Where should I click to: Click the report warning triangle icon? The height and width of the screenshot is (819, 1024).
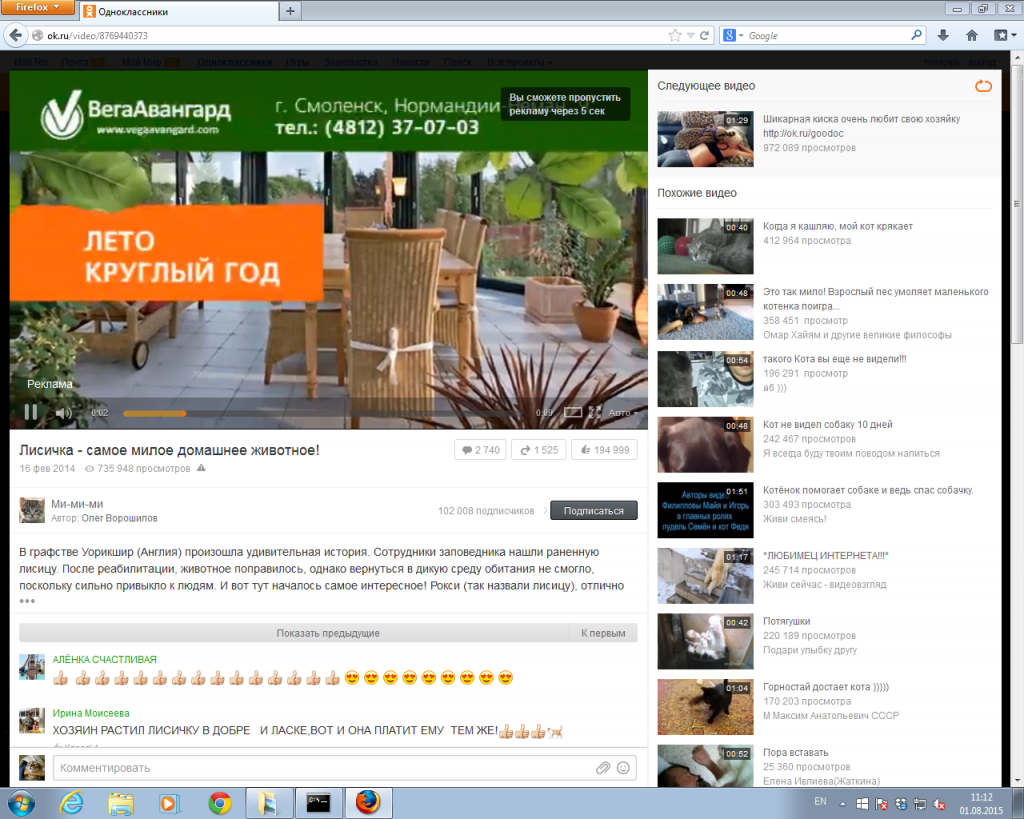pyautogui.click(x=201, y=468)
